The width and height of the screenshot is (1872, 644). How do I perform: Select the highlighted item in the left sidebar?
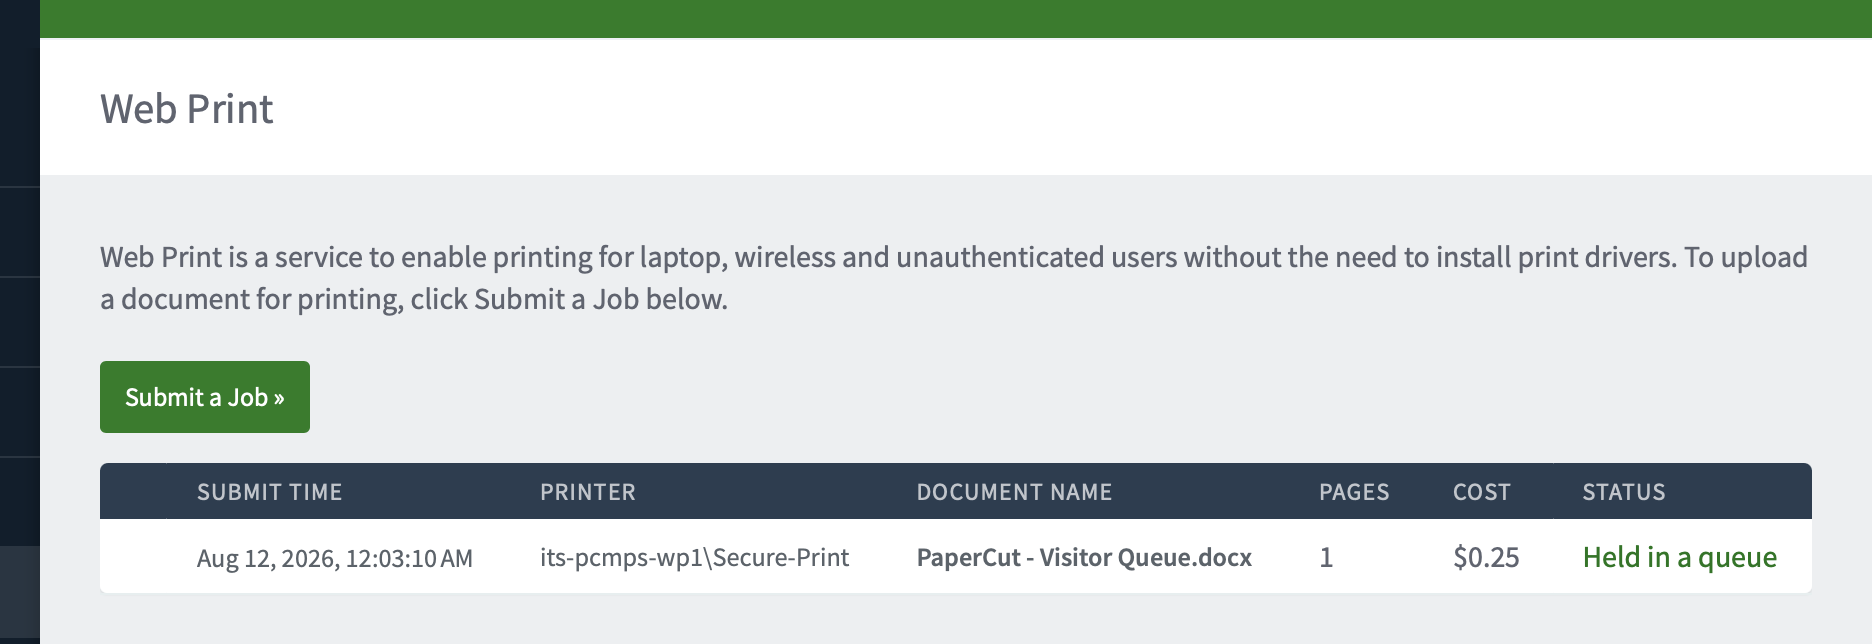[20, 592]
